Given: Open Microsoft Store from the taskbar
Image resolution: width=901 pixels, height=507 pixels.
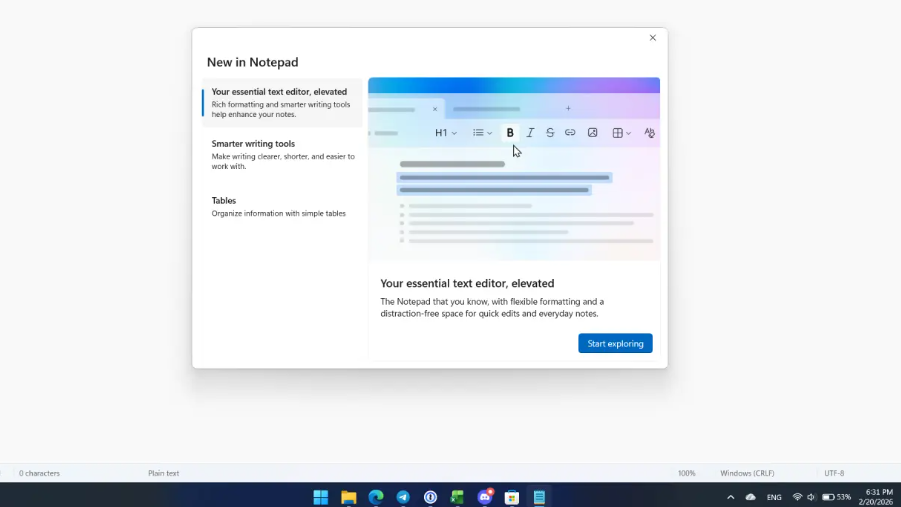Looking at the screenshot, I should point(512,497).
